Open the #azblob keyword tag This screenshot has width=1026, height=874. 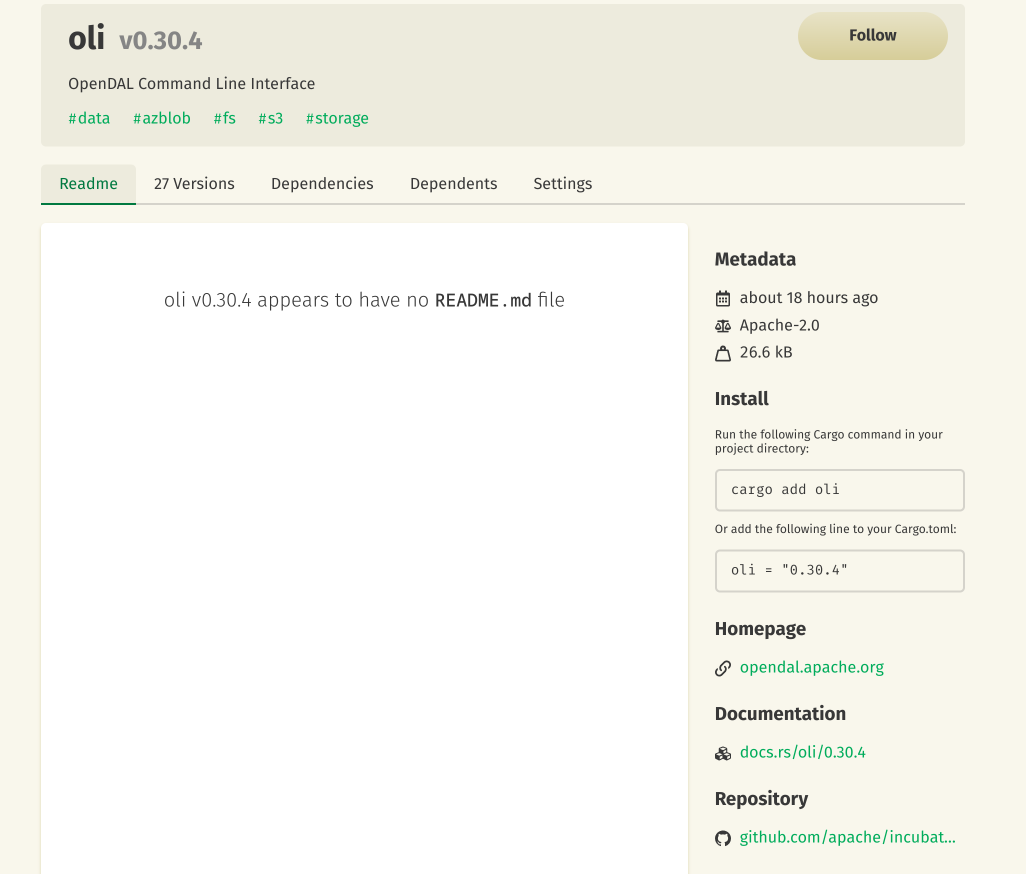point(161,118)
